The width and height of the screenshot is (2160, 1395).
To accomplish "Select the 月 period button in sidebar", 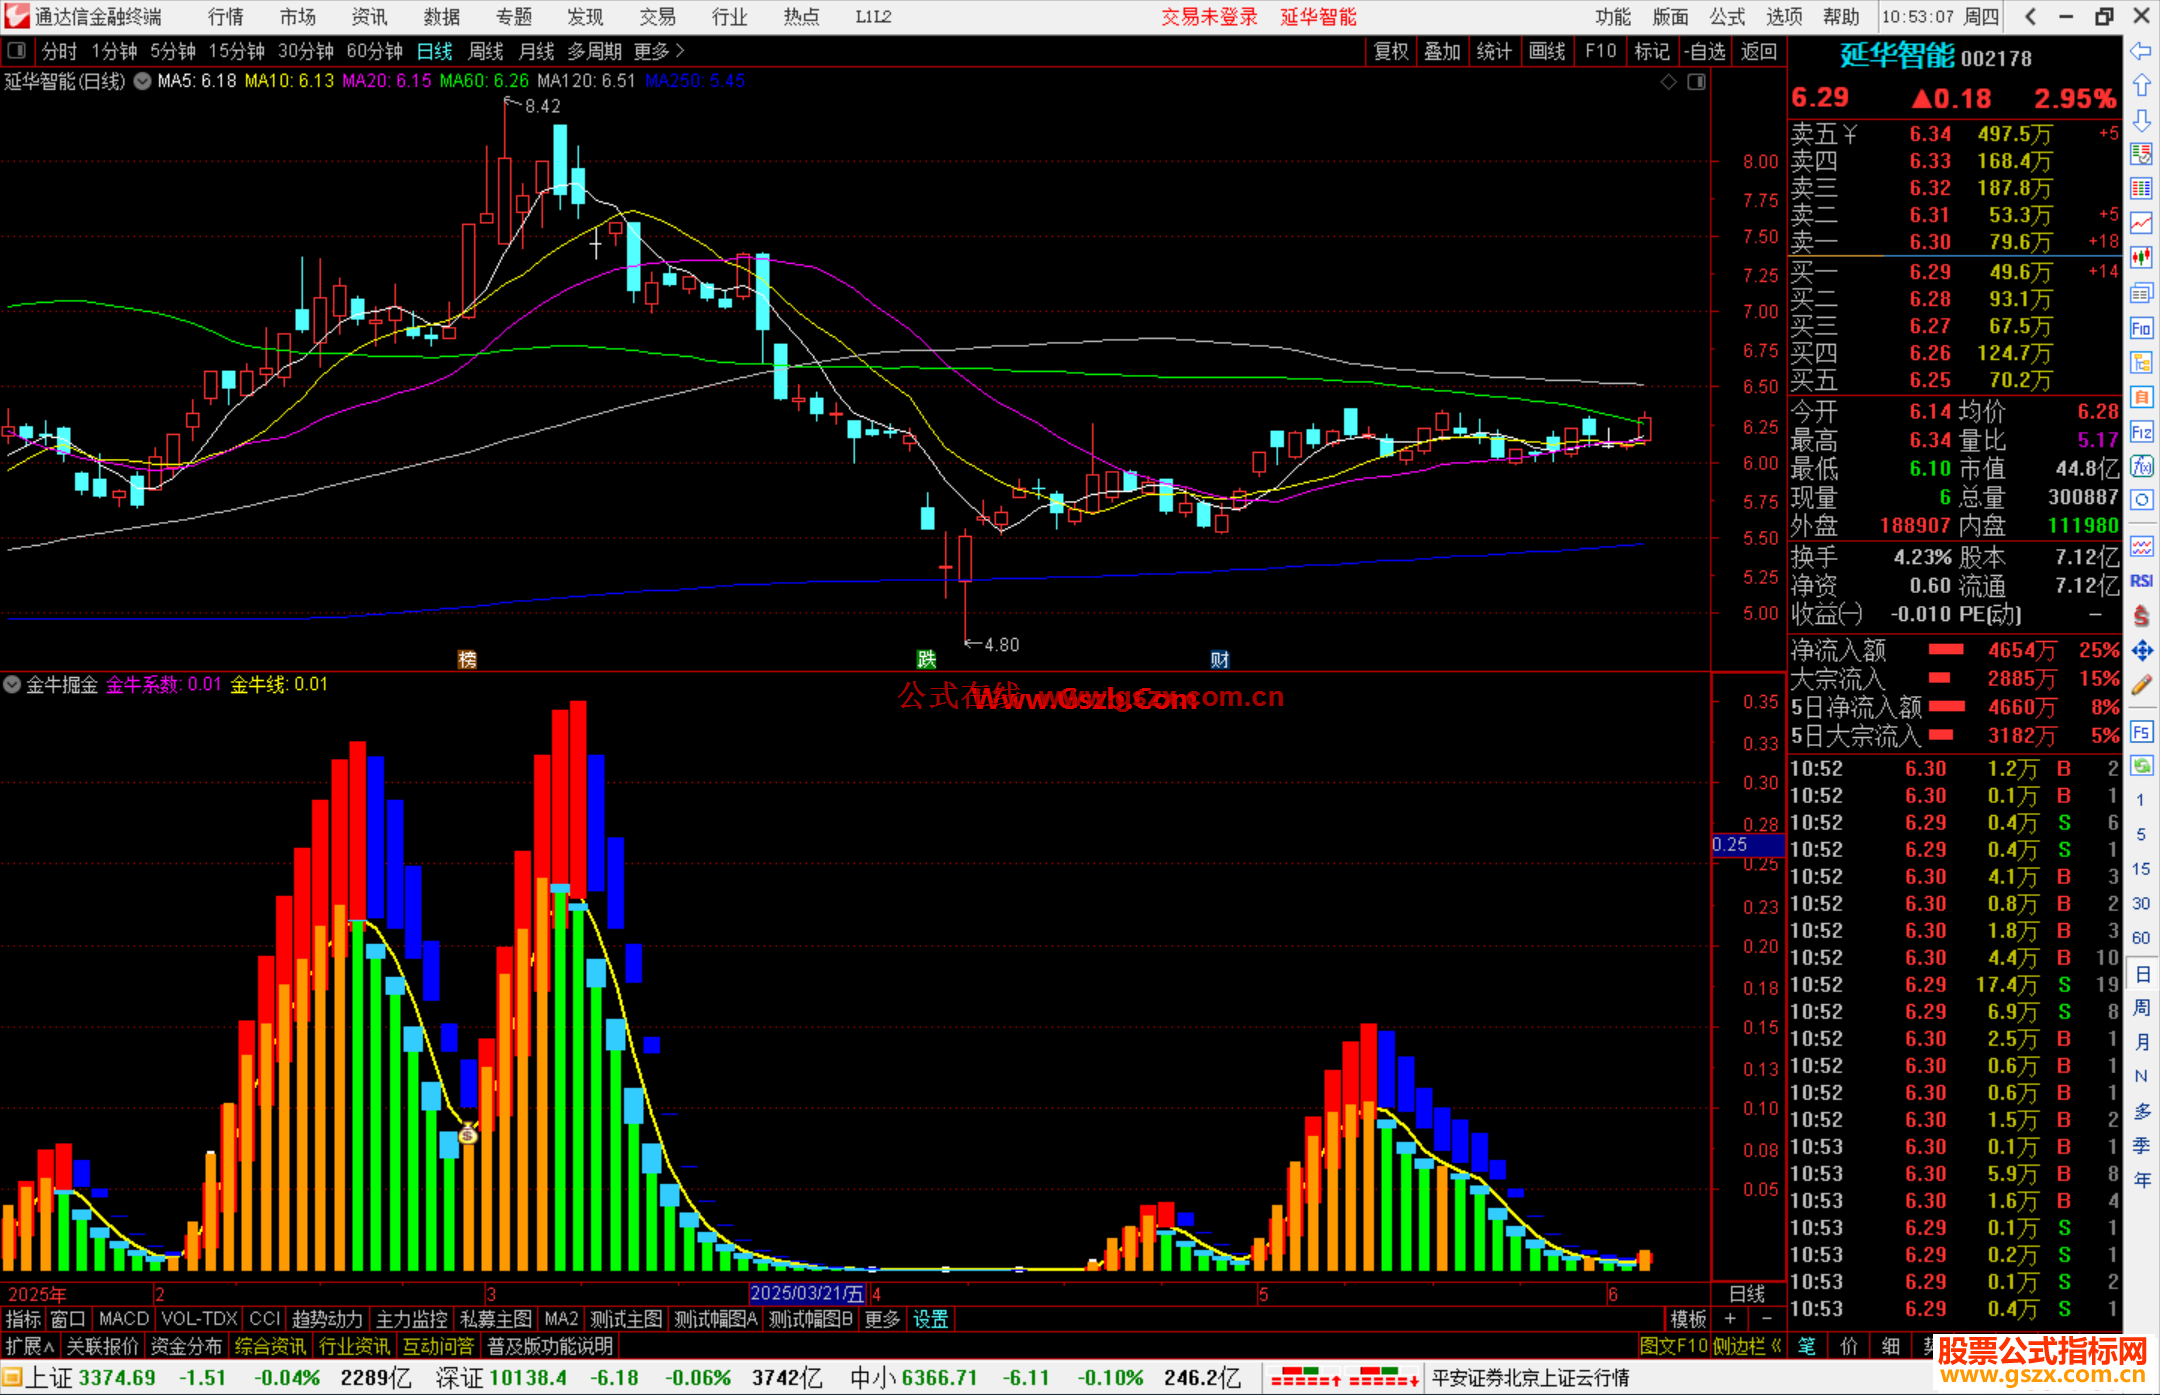I will pos(2141,1042).
